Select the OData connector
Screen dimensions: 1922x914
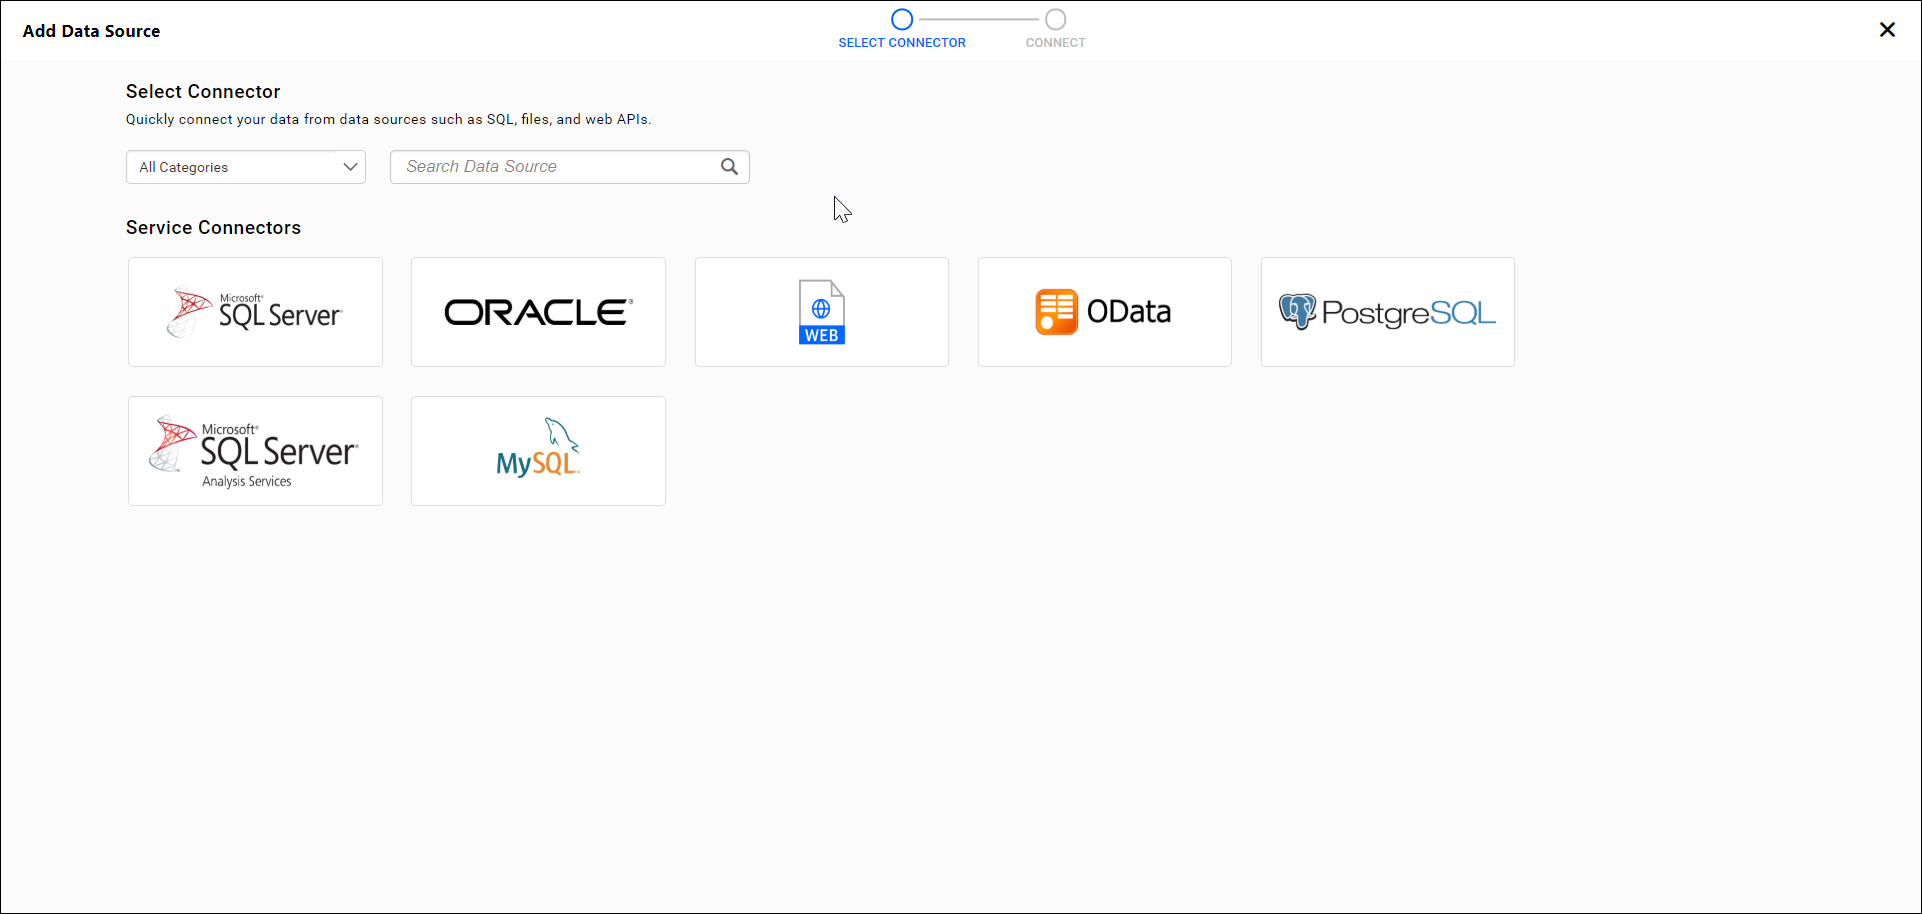click(1105, 312)
